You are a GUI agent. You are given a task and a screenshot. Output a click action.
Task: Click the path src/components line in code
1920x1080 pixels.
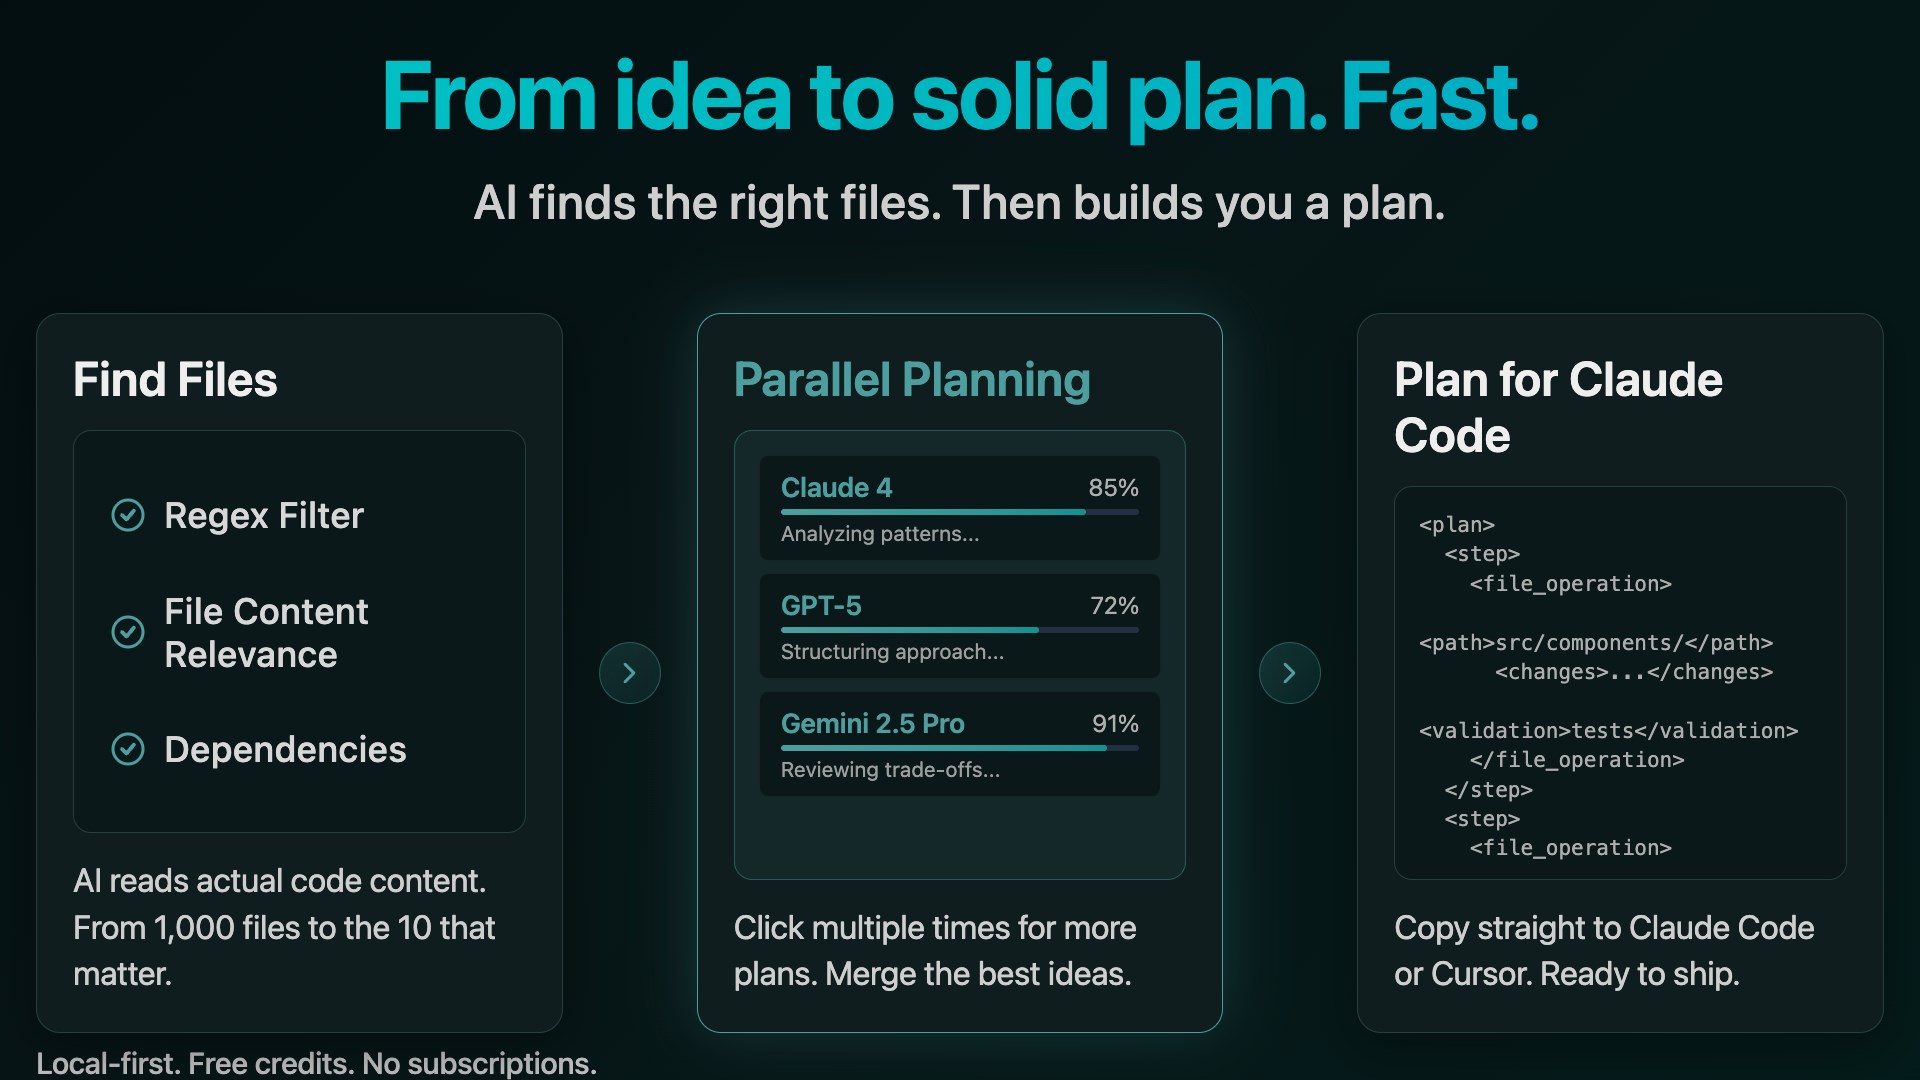tap(1596, 643)
